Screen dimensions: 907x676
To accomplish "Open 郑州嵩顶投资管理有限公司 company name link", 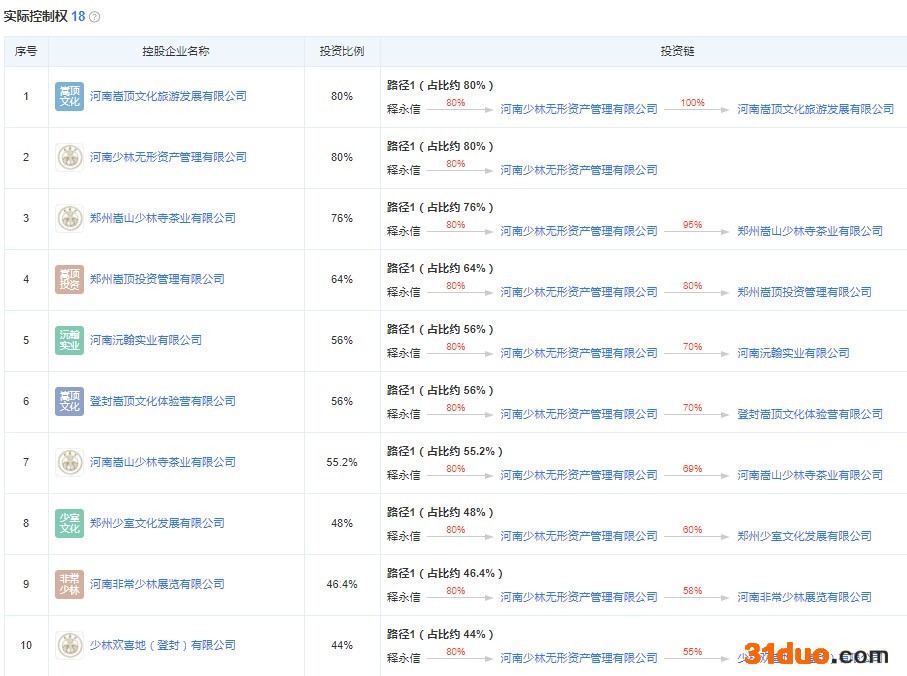I will click(157, 280).
